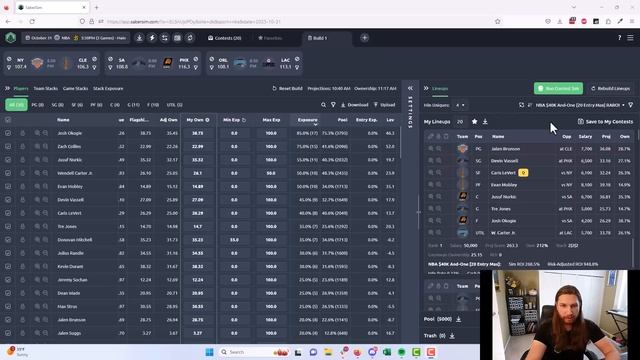Switch to Game Stacks tab
The width and height of the screenshot is (640, 360).
[75, 88]
